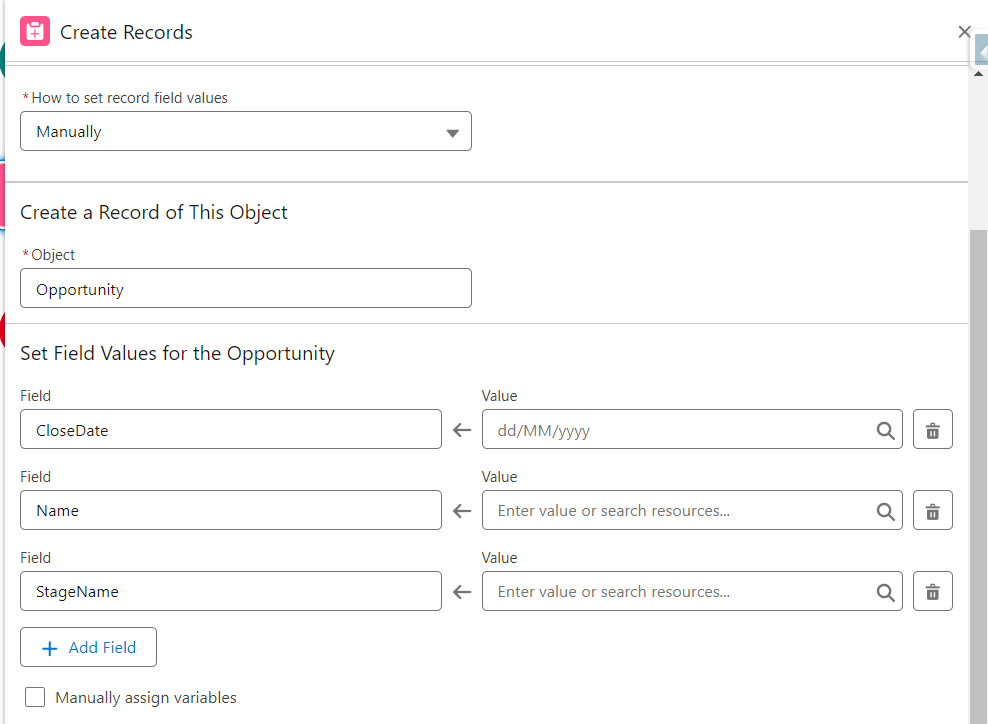Remove the StageName field row

click(x=932, y=592)
